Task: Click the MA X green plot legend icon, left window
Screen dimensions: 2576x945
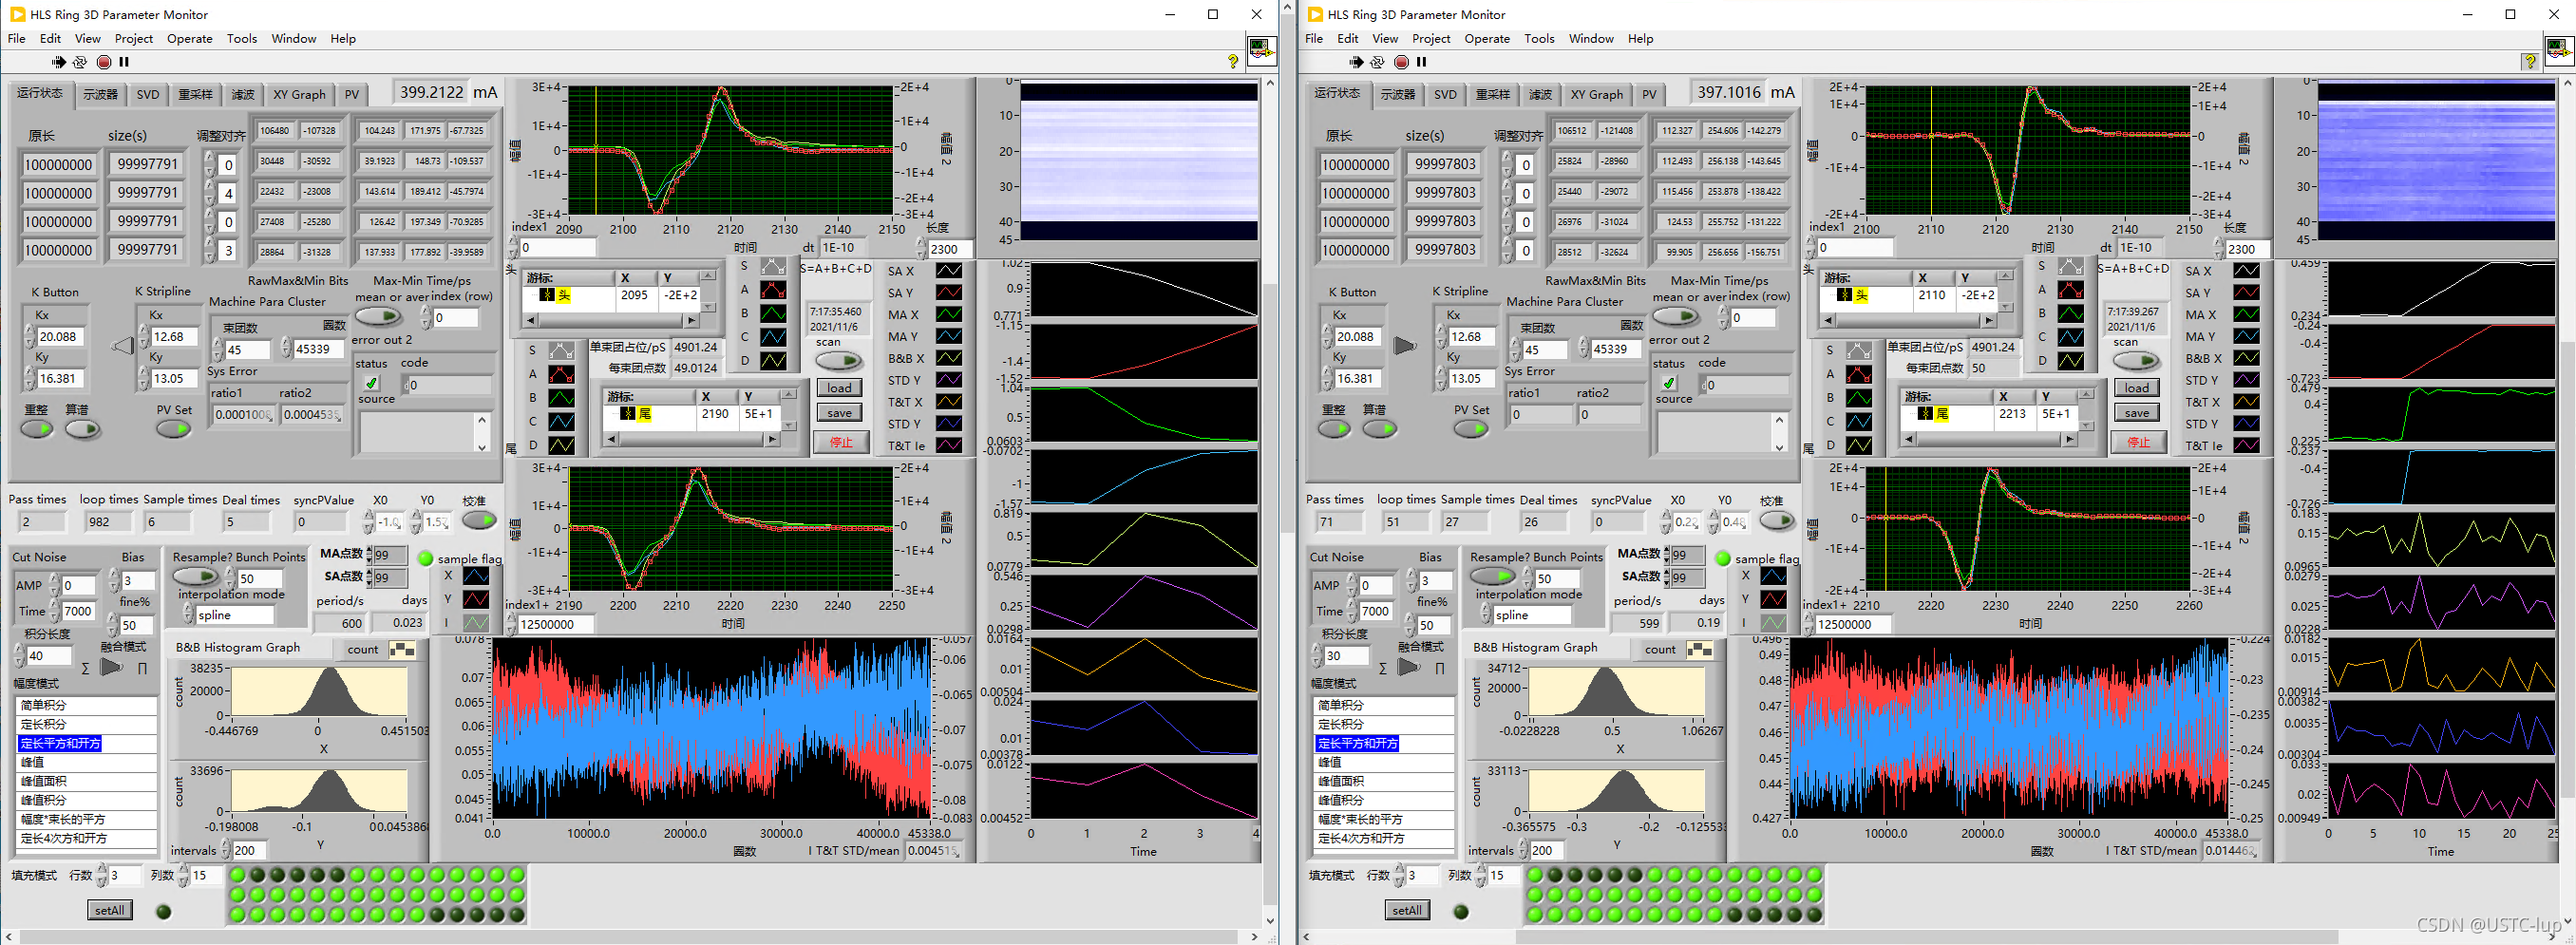Action: (948, 315)
